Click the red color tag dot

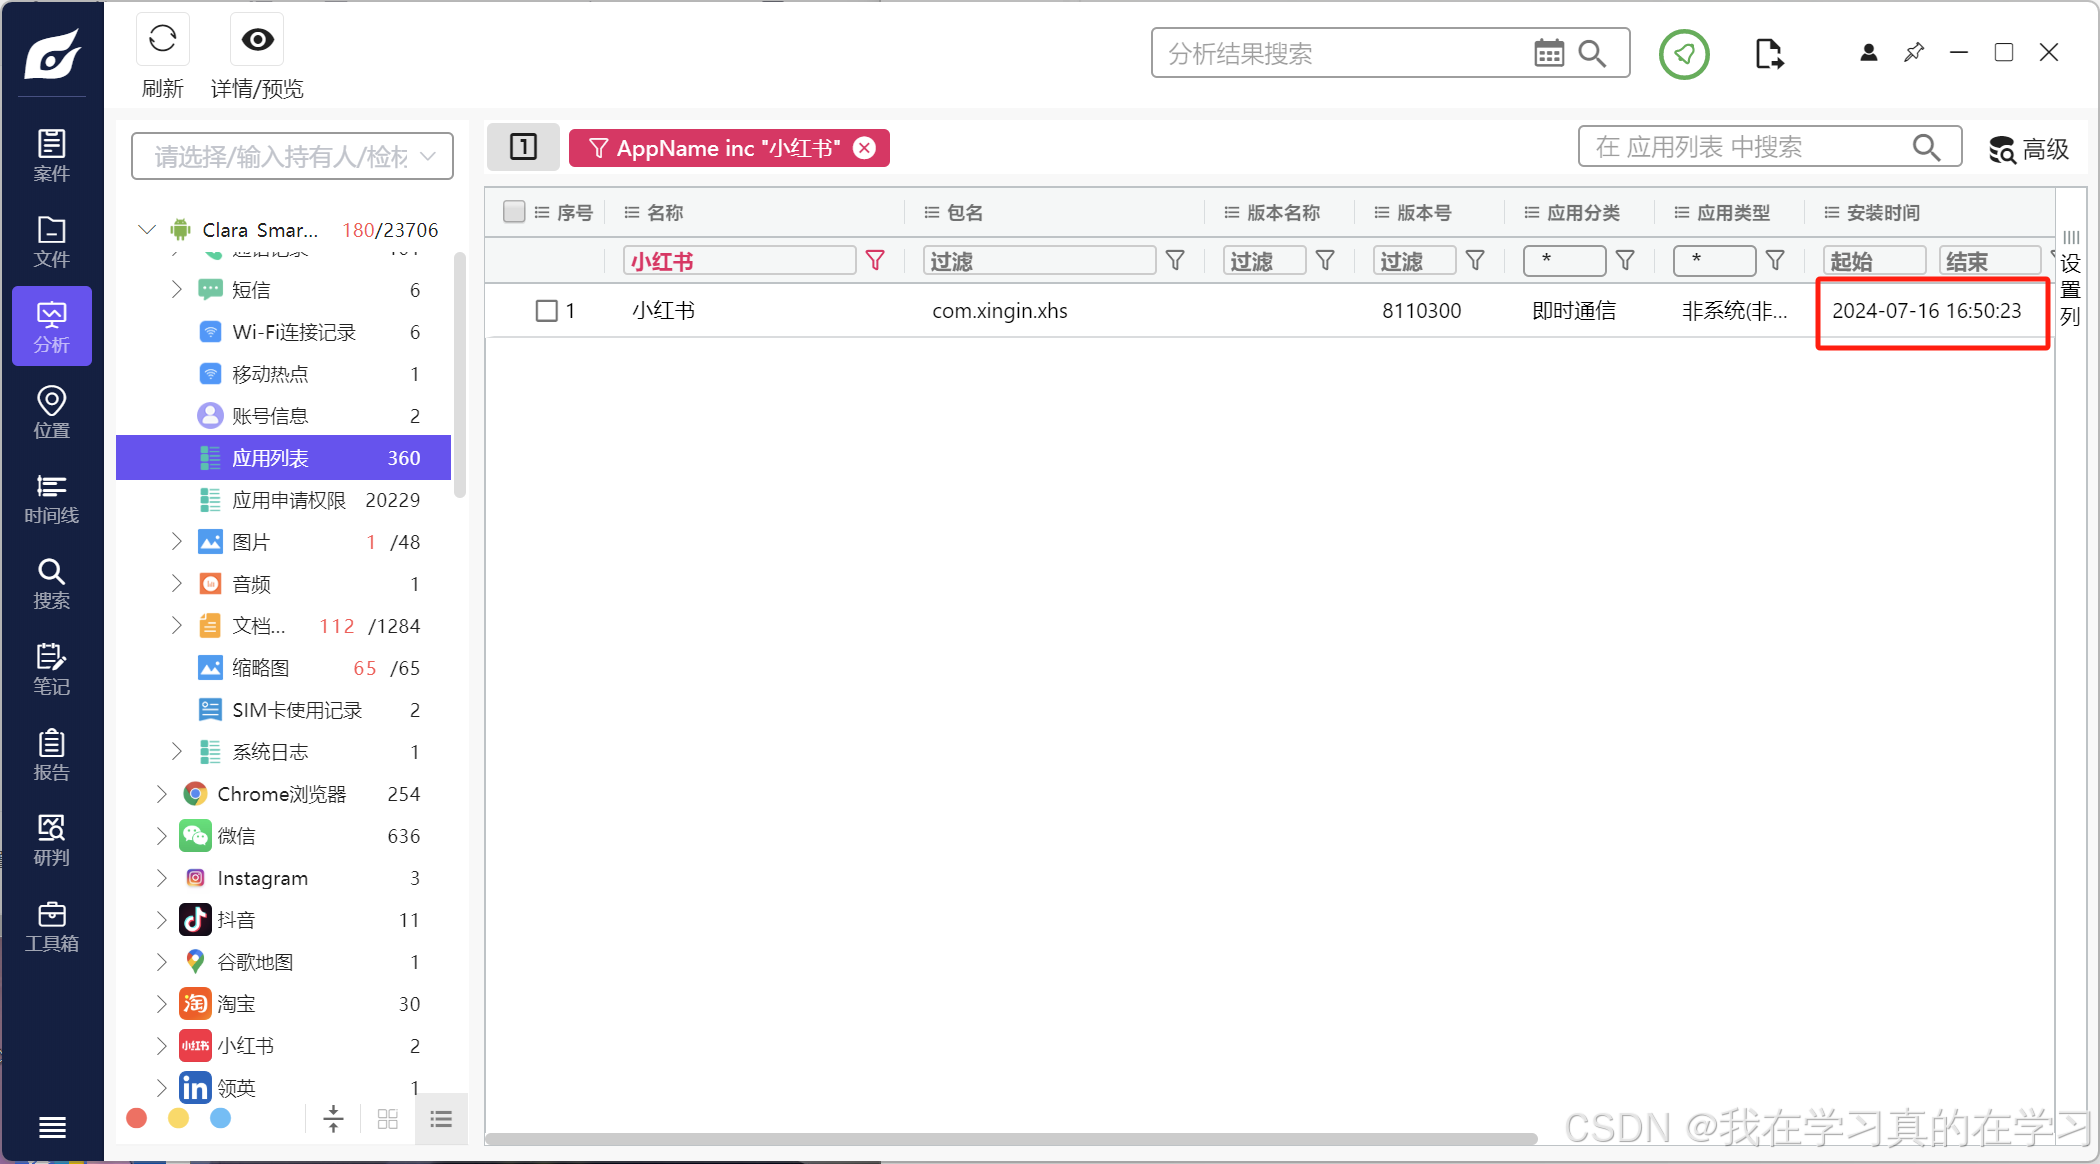[137, 1118]
